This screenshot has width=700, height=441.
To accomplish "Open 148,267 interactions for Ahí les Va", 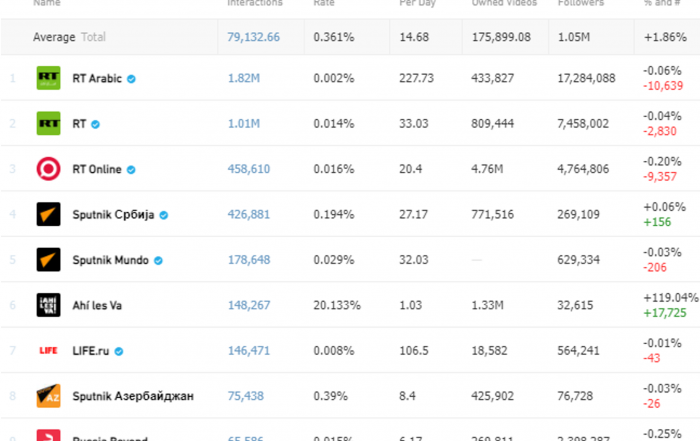I will pyautogui.click(x=249, y=305).
